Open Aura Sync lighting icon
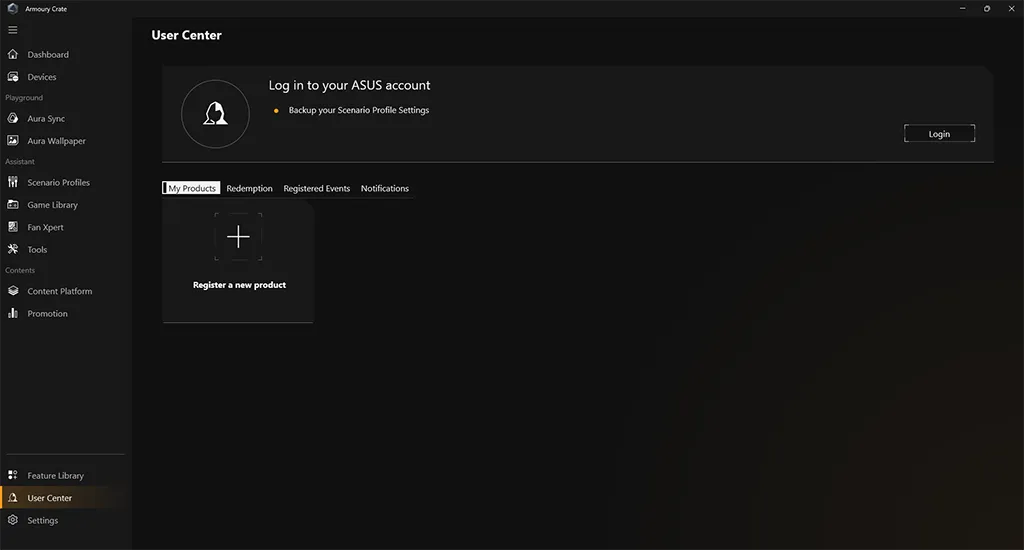This screenshot has height=550, width=1024. pyautogui.click(x=13, y=119)
